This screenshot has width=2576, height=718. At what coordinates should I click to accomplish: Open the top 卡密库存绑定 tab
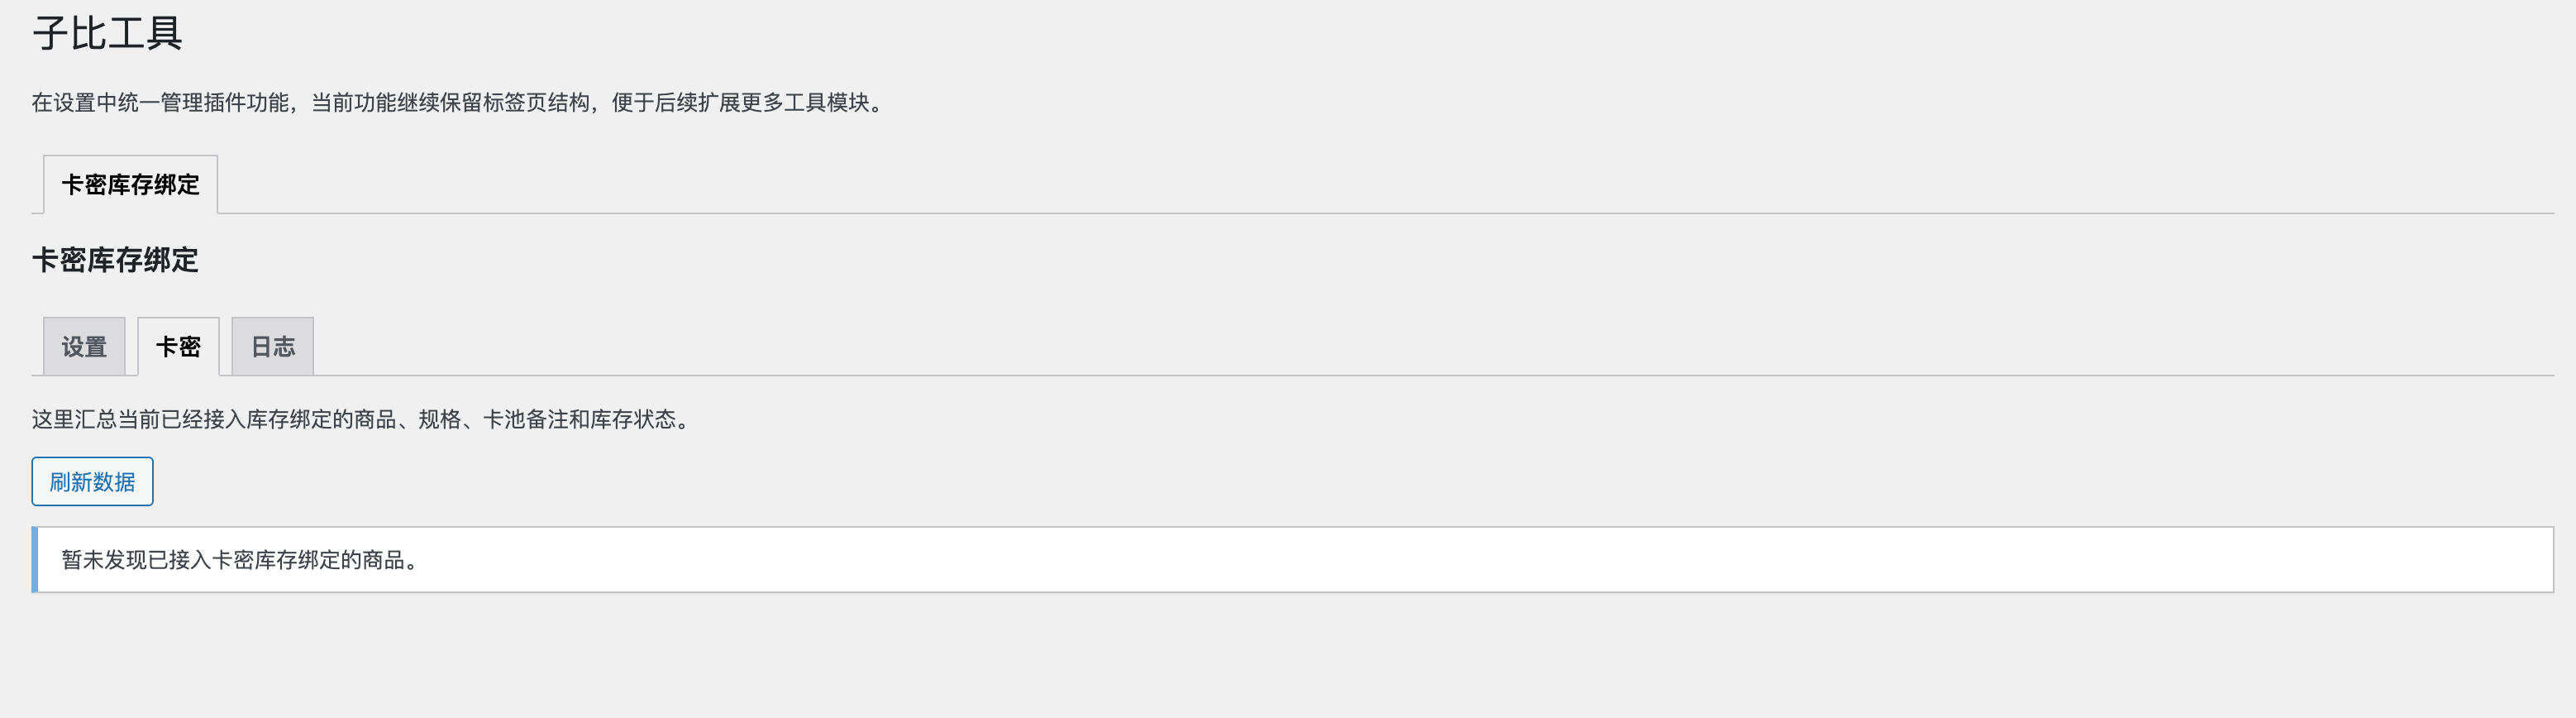tap(130, 185)
